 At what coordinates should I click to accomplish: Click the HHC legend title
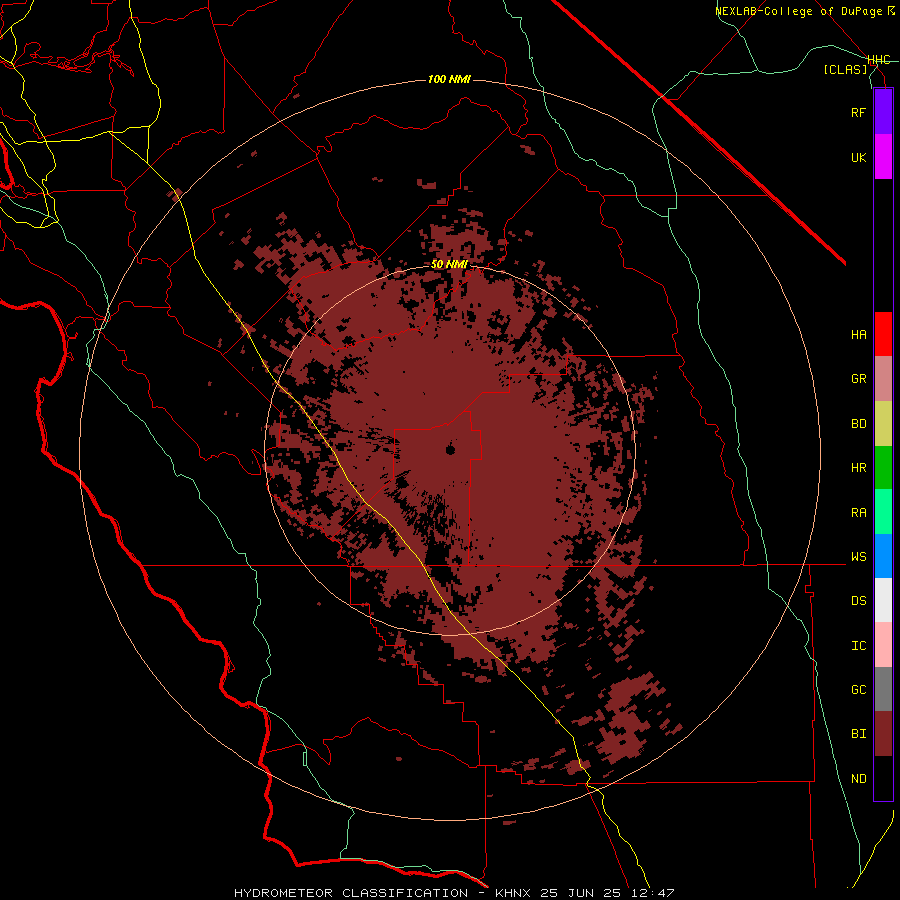point(879,60)
